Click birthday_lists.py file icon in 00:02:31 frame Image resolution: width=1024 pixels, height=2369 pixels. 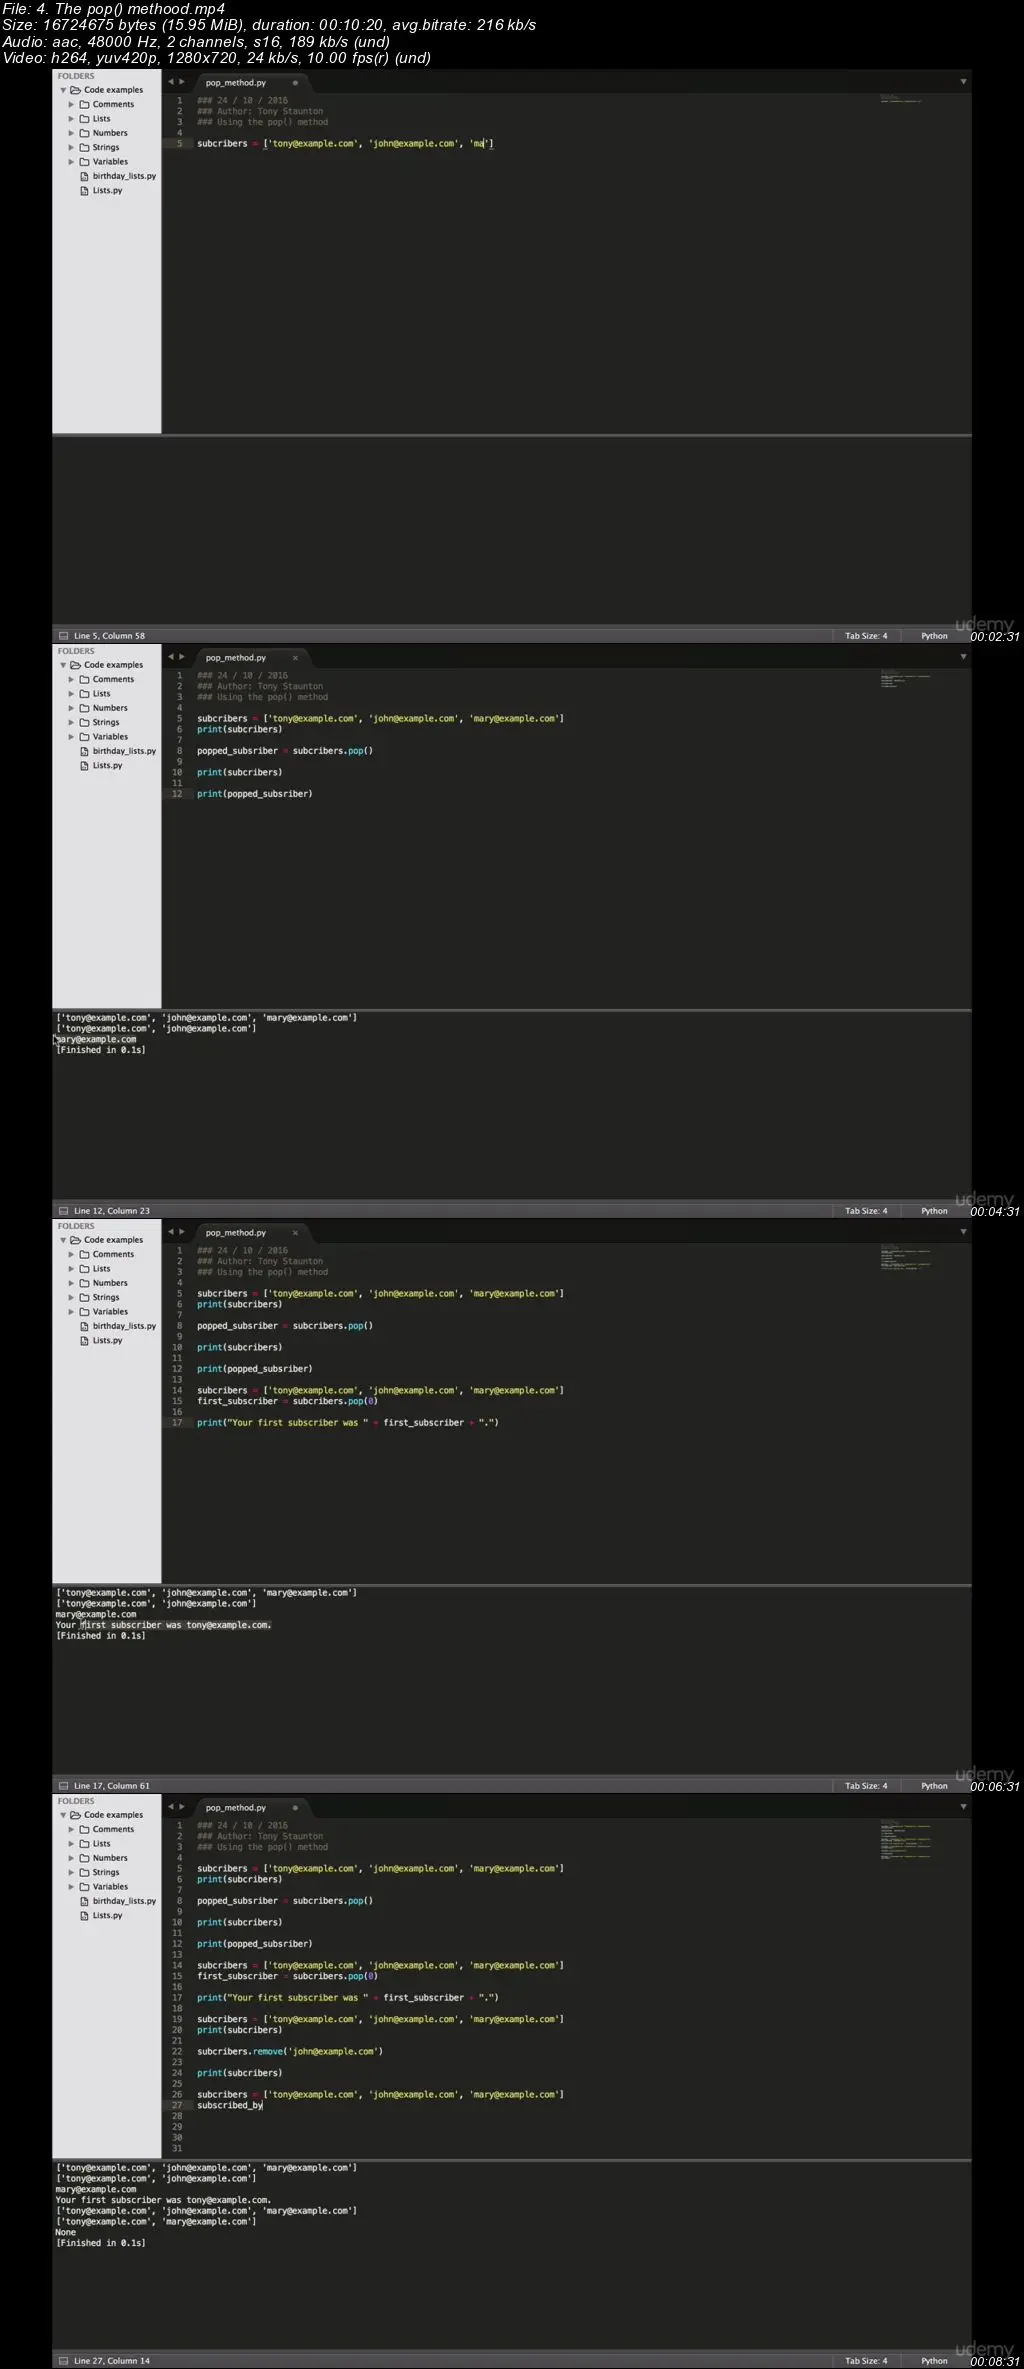pyautogui.click(x=85, y=176)
